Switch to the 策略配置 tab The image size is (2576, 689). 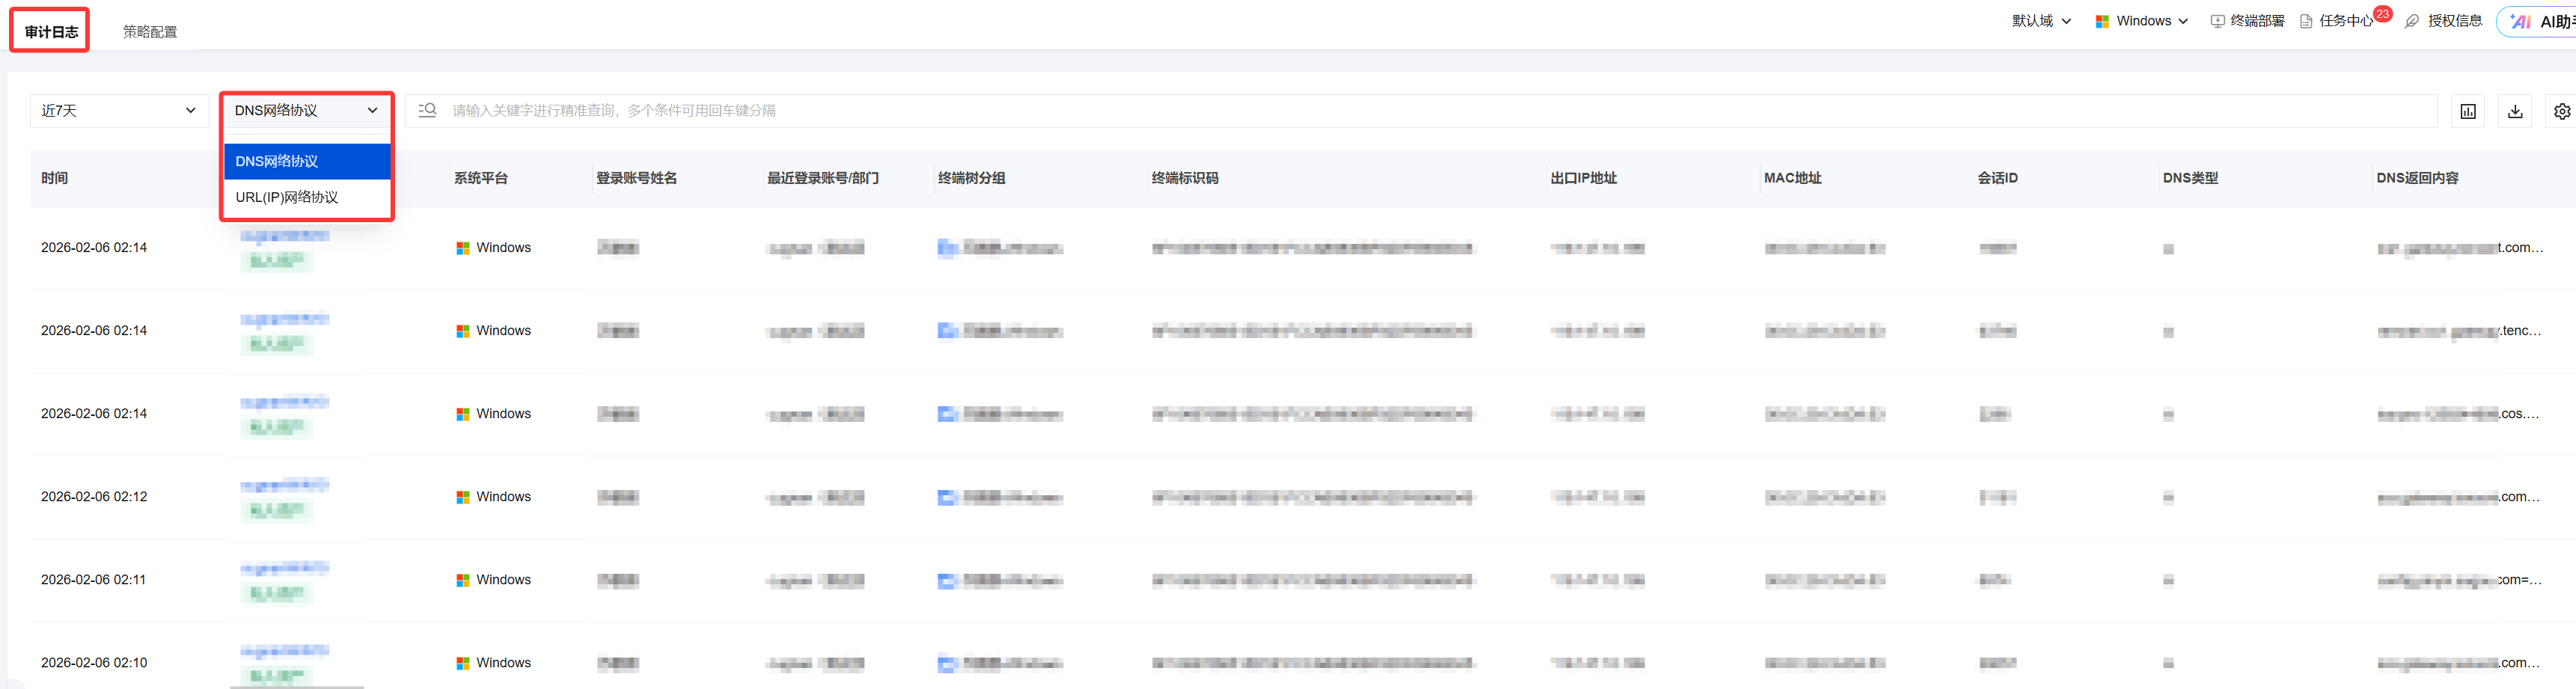[150, 32]
